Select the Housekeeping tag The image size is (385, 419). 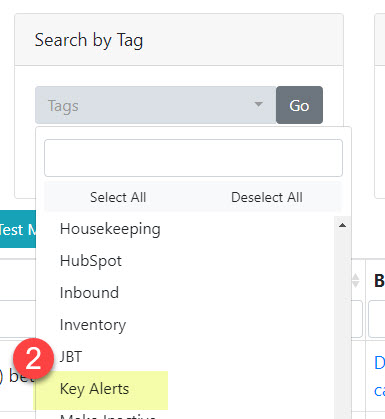110,229
